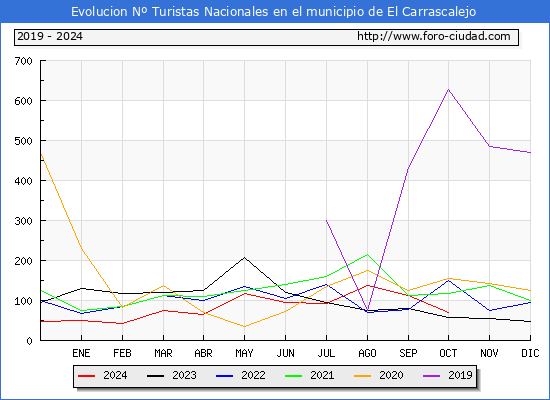Click the ENE month axis label

[x=81, y=353]
